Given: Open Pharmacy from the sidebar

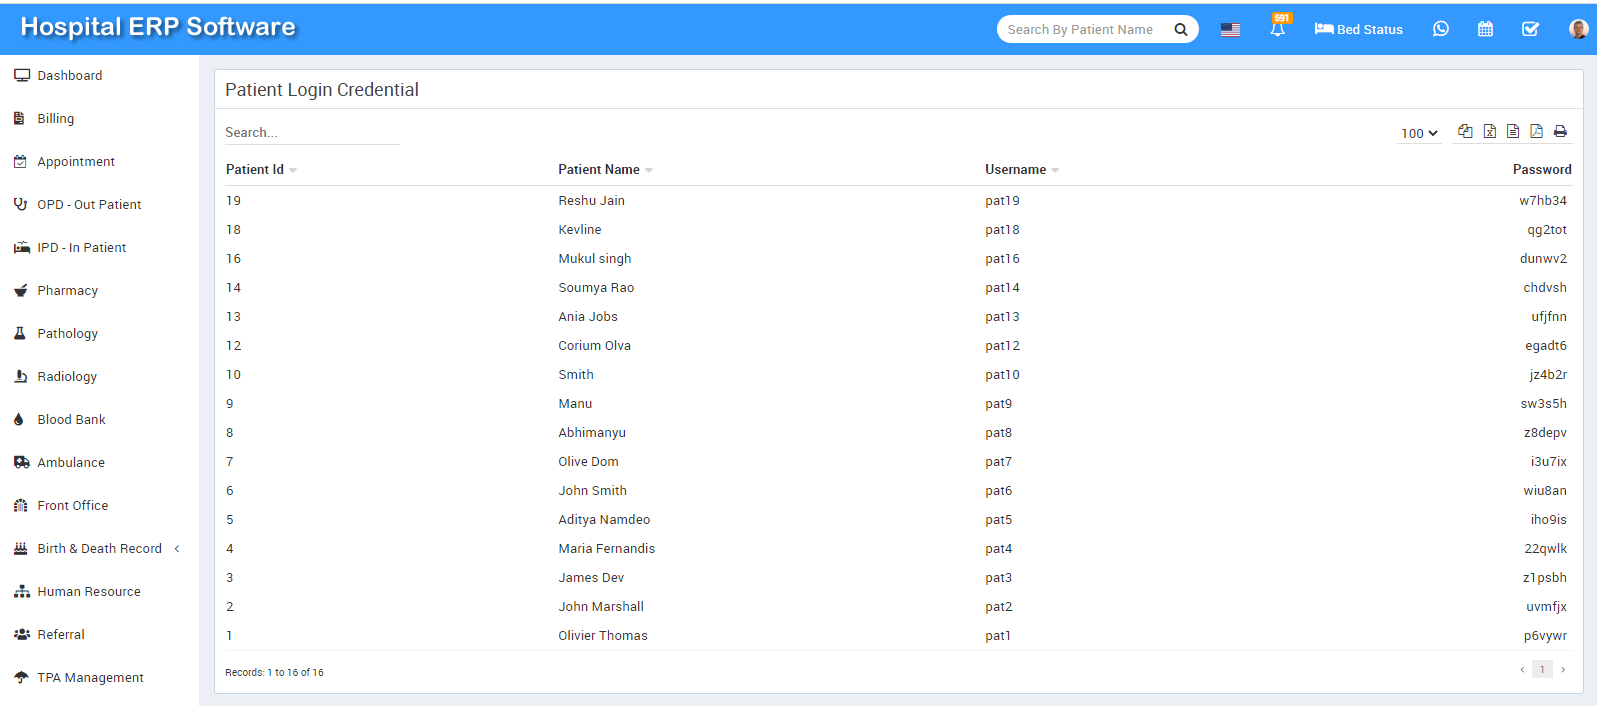Looking at the screenshot, I should point(67,290).
